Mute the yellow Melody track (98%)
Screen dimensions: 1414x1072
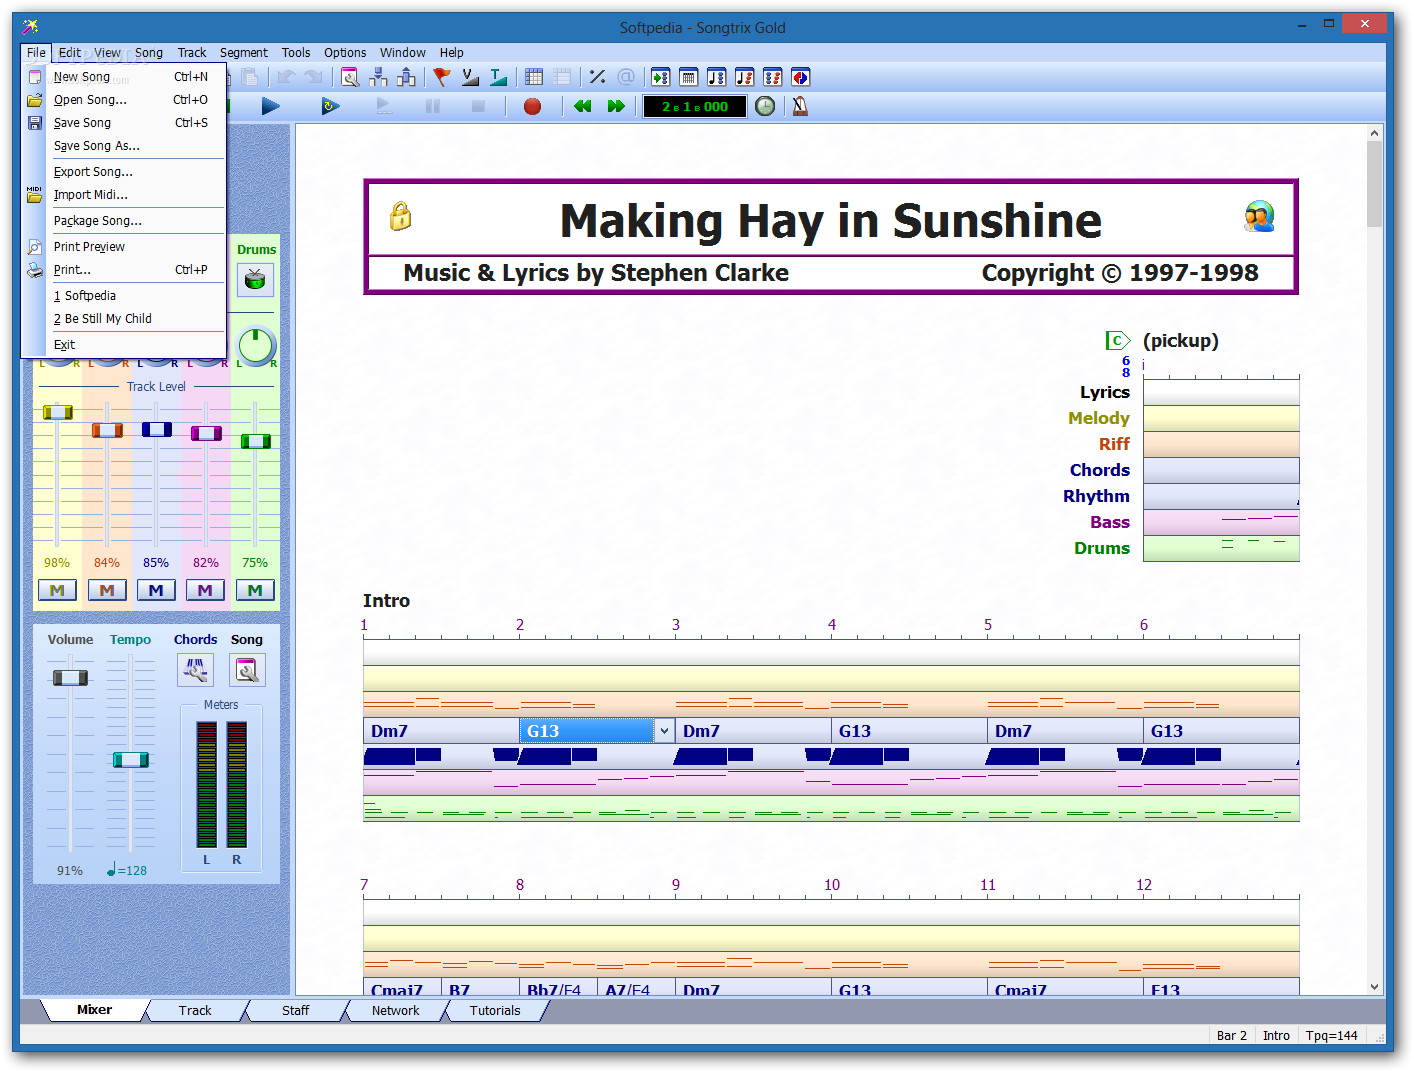[x=57, y=590]
